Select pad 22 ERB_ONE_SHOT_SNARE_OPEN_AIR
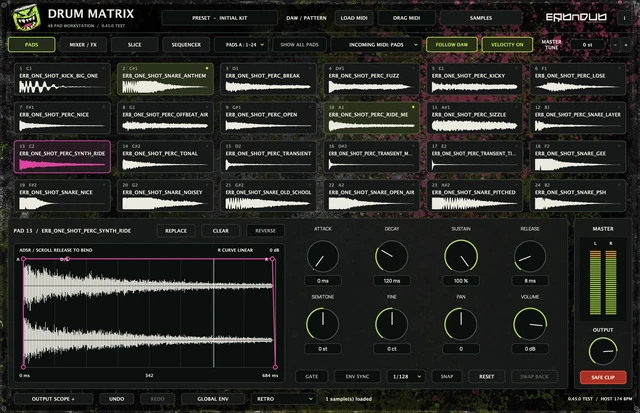The image size is (640, 413). tap(371, 195)
